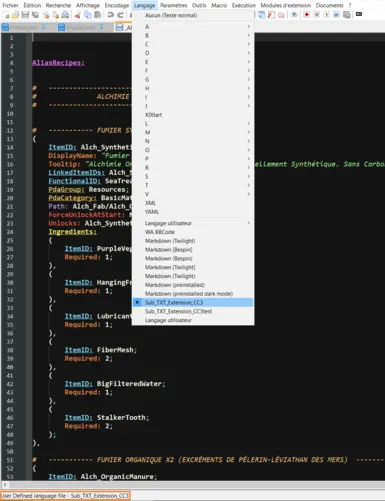
Task: Select Sub_TXT_Extension_CC3test language
Action: [193, 311]
